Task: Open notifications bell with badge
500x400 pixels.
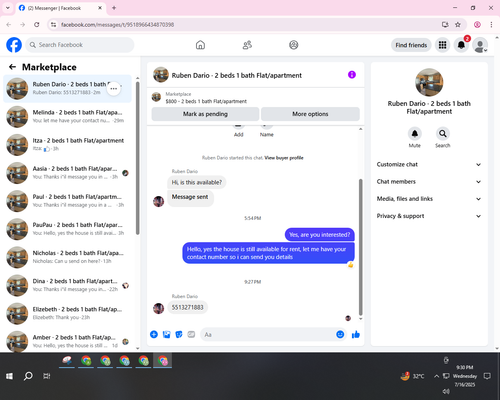Action: coord(461,45)
